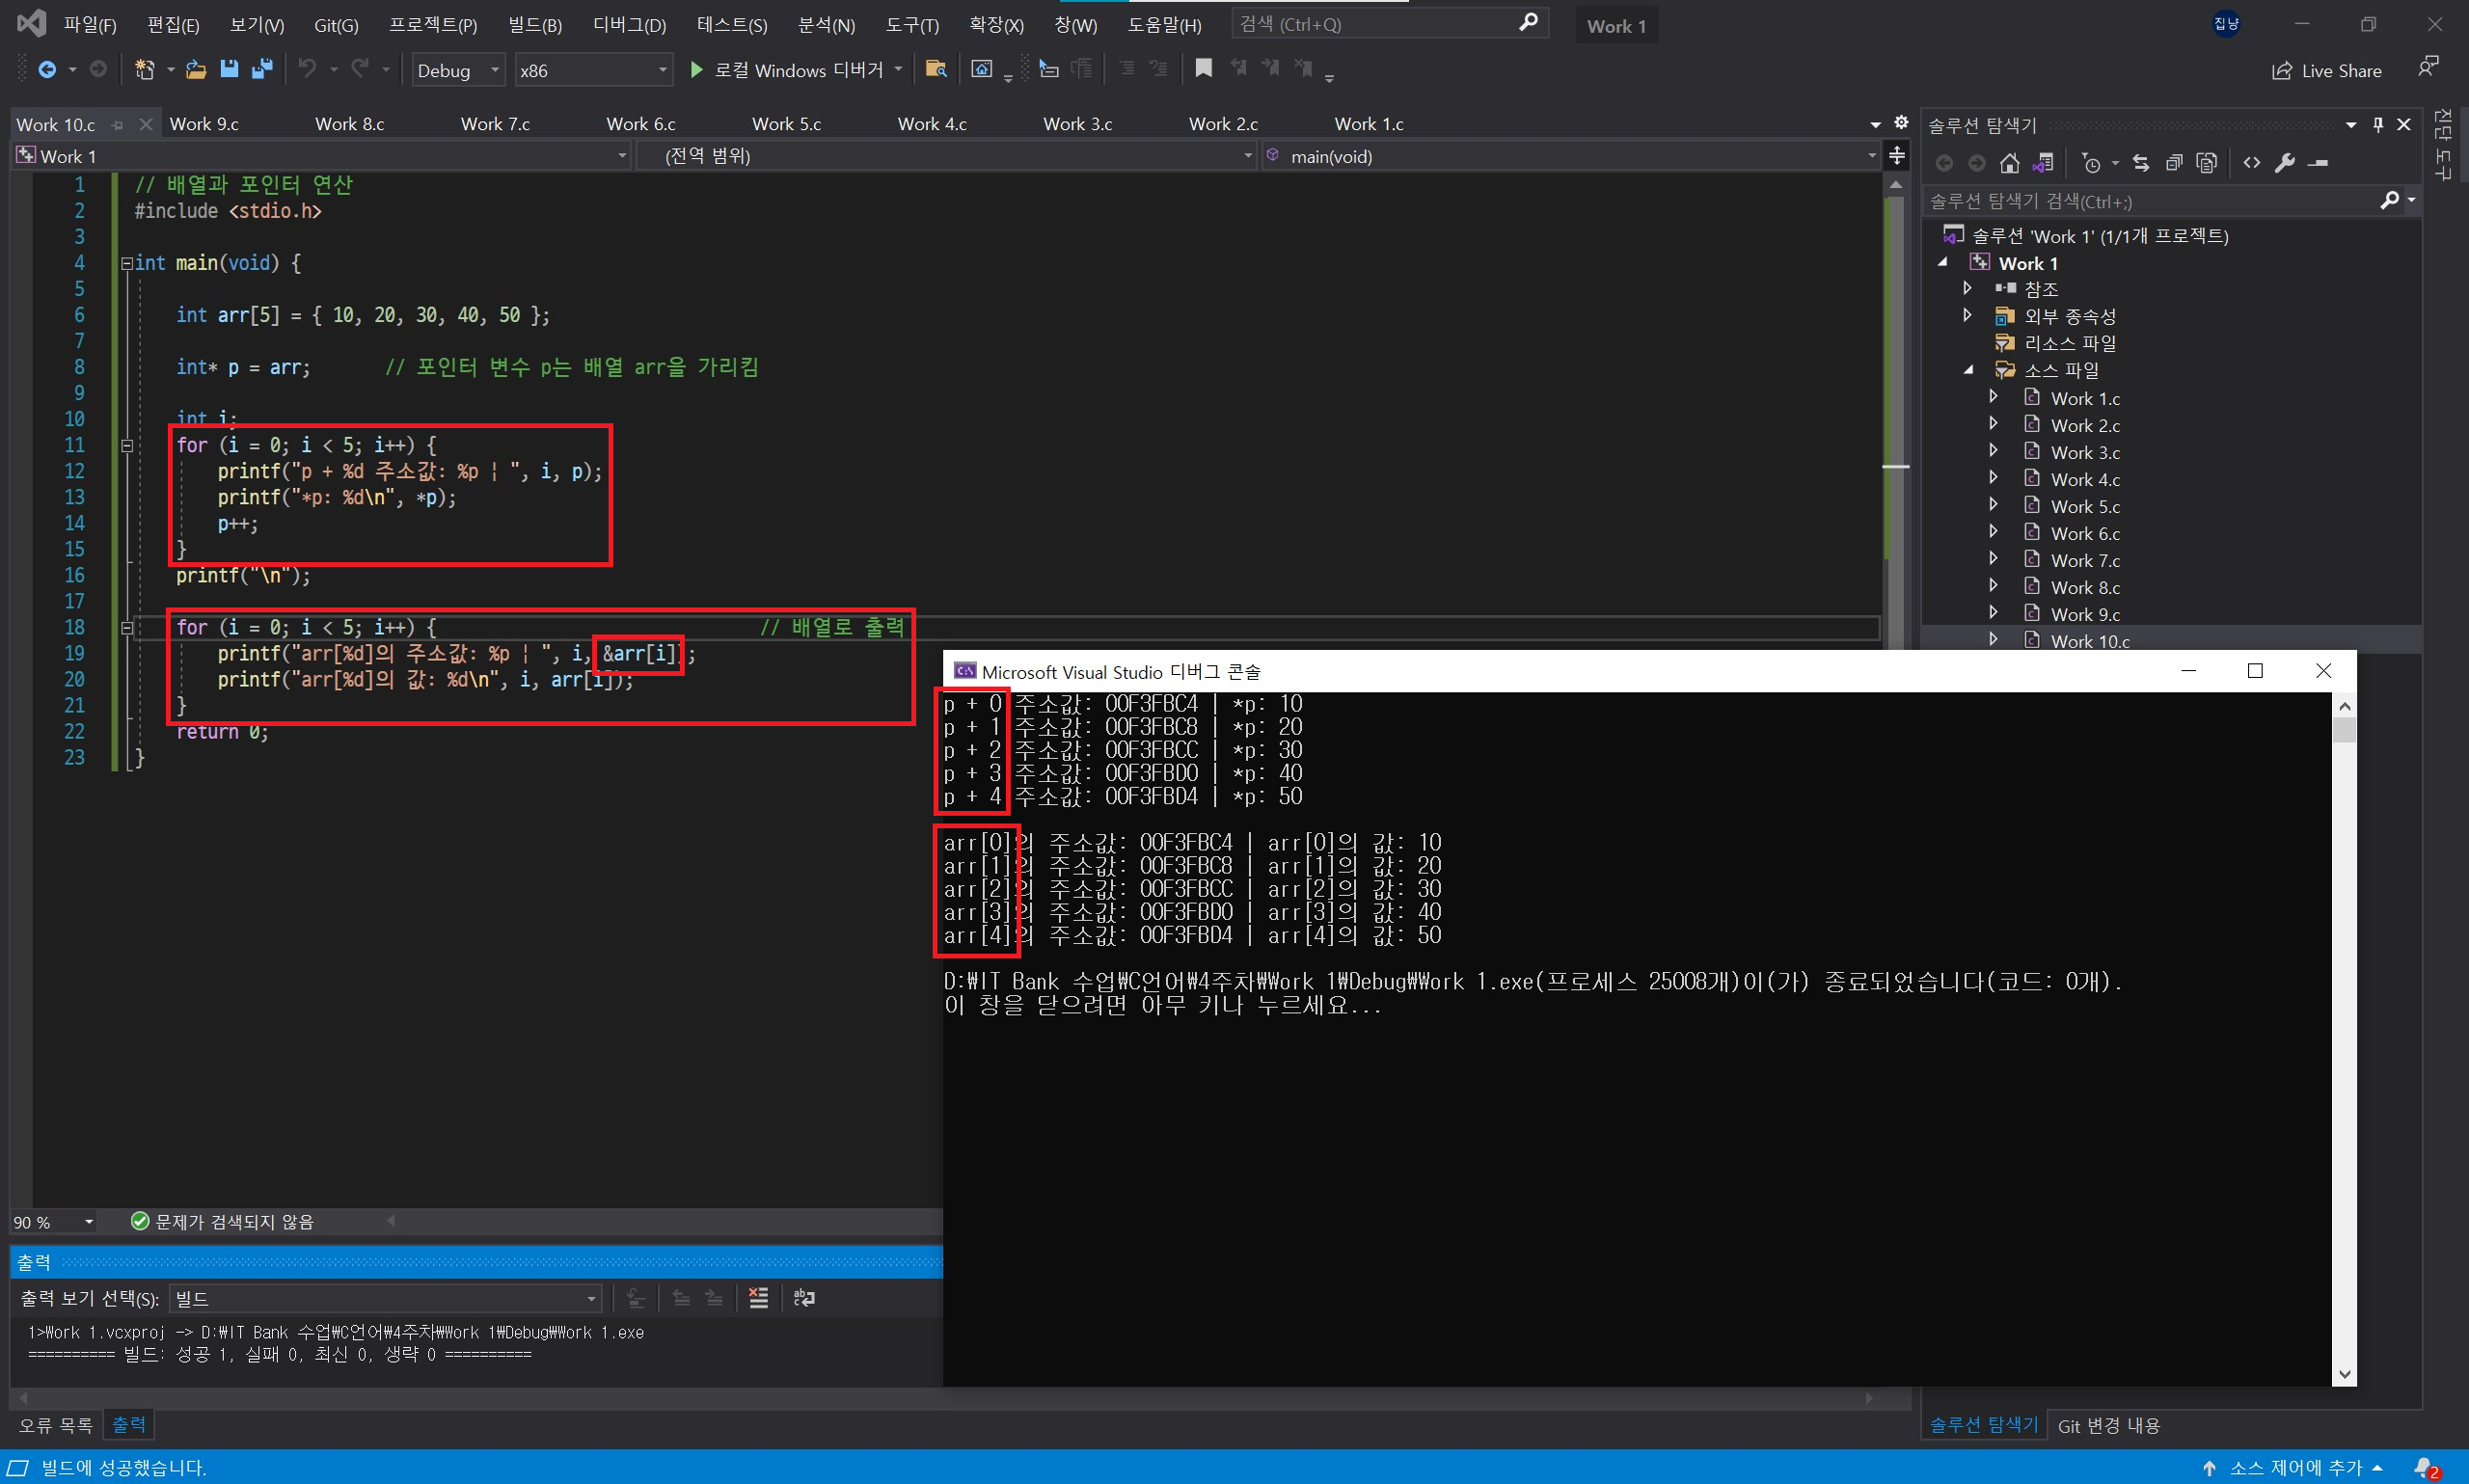Screen dimensions: 2469x1484
Task: Click the 검색 (Ctrl+Q) search box
Action: [1375, 24]
